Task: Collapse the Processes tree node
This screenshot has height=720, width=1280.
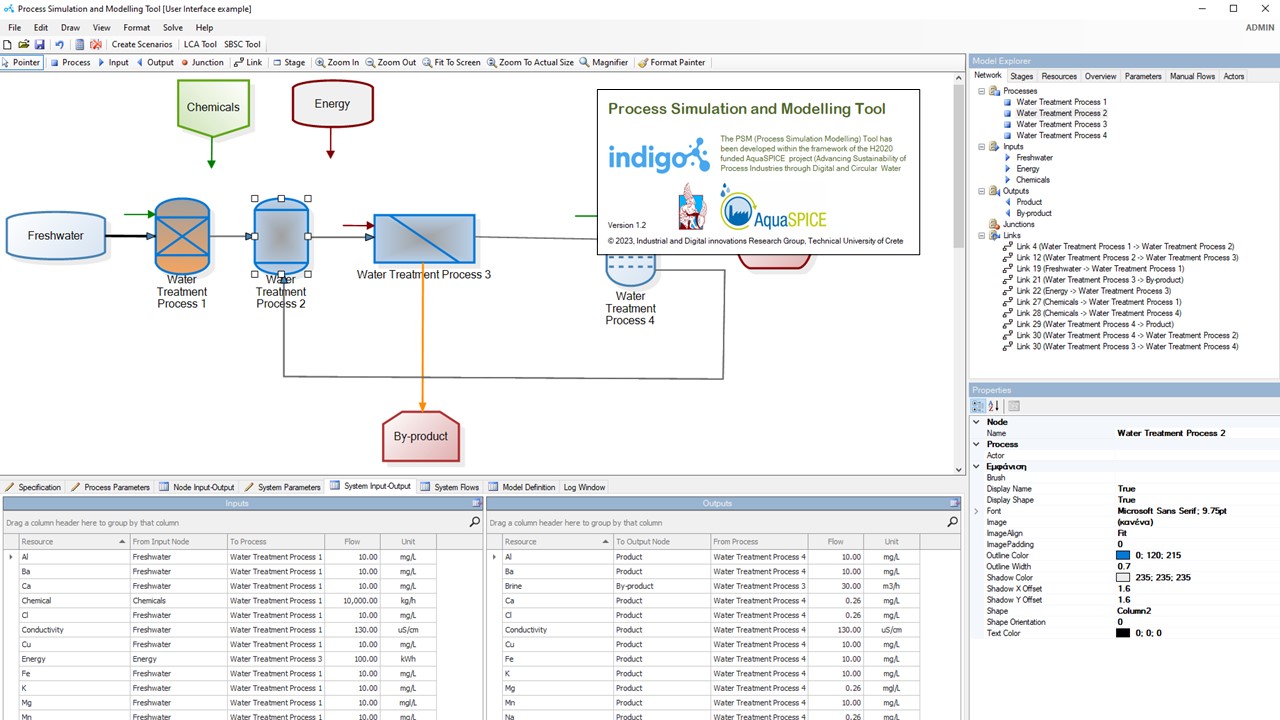Action: coord(981,91)
